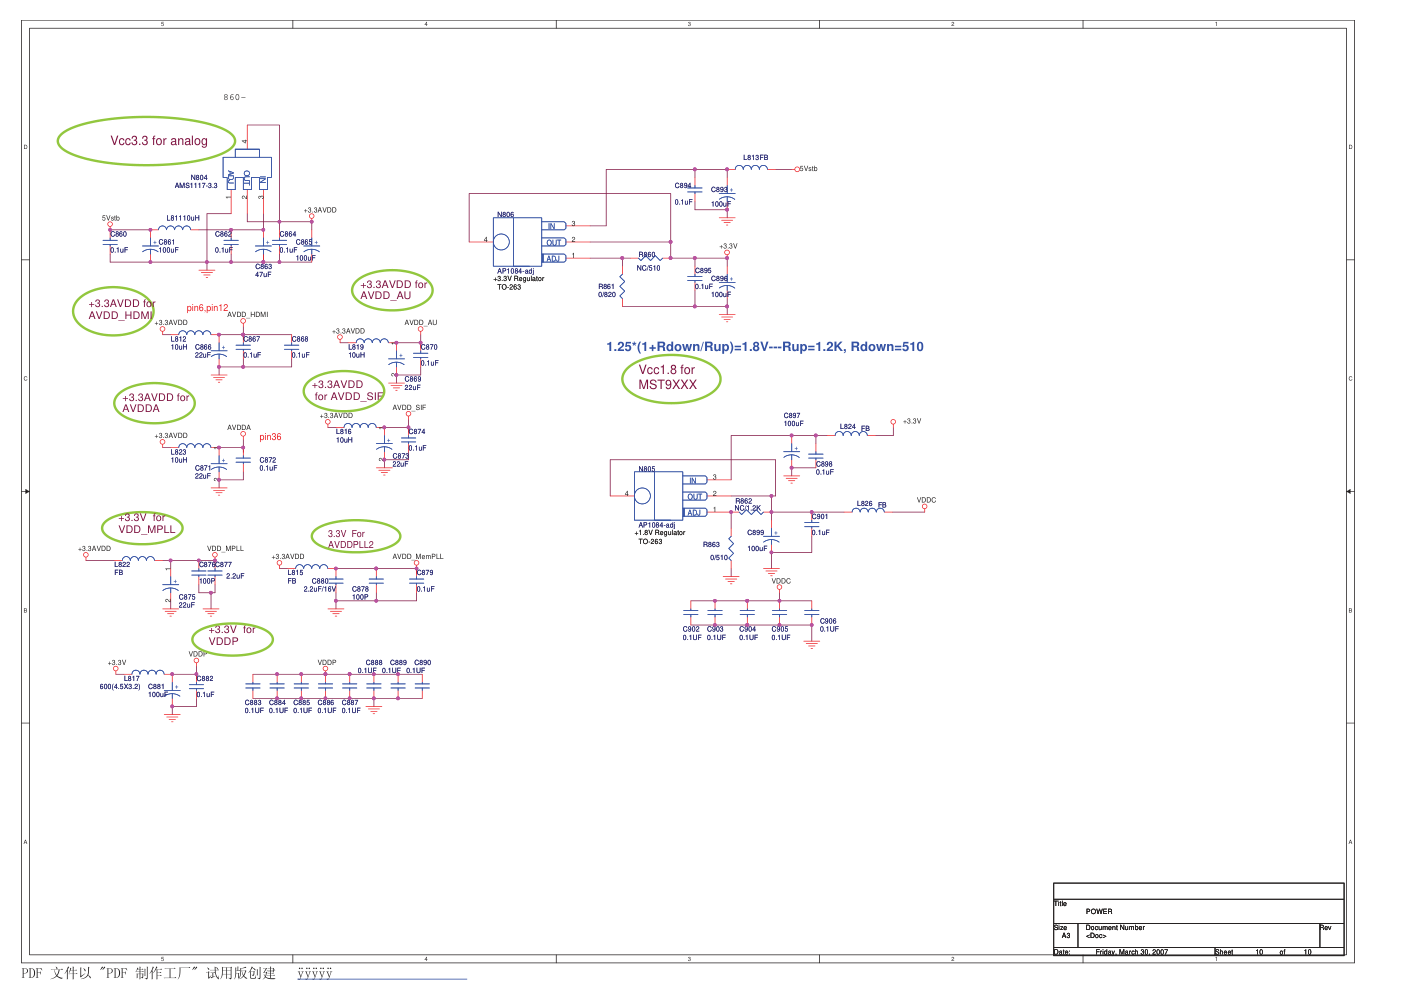Select the '+3.3AVDD for AVDD_HDMI' annotation

click(x=115, y=310)
